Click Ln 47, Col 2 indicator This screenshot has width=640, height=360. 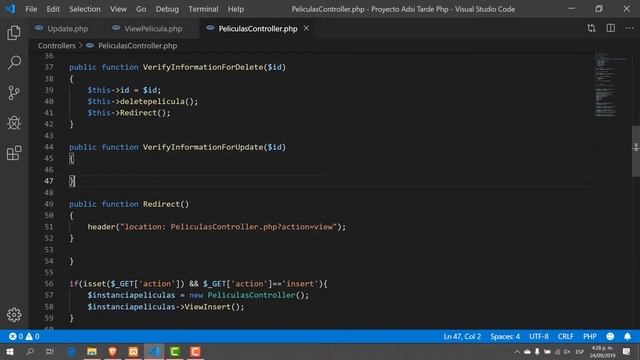pos(462,336)
